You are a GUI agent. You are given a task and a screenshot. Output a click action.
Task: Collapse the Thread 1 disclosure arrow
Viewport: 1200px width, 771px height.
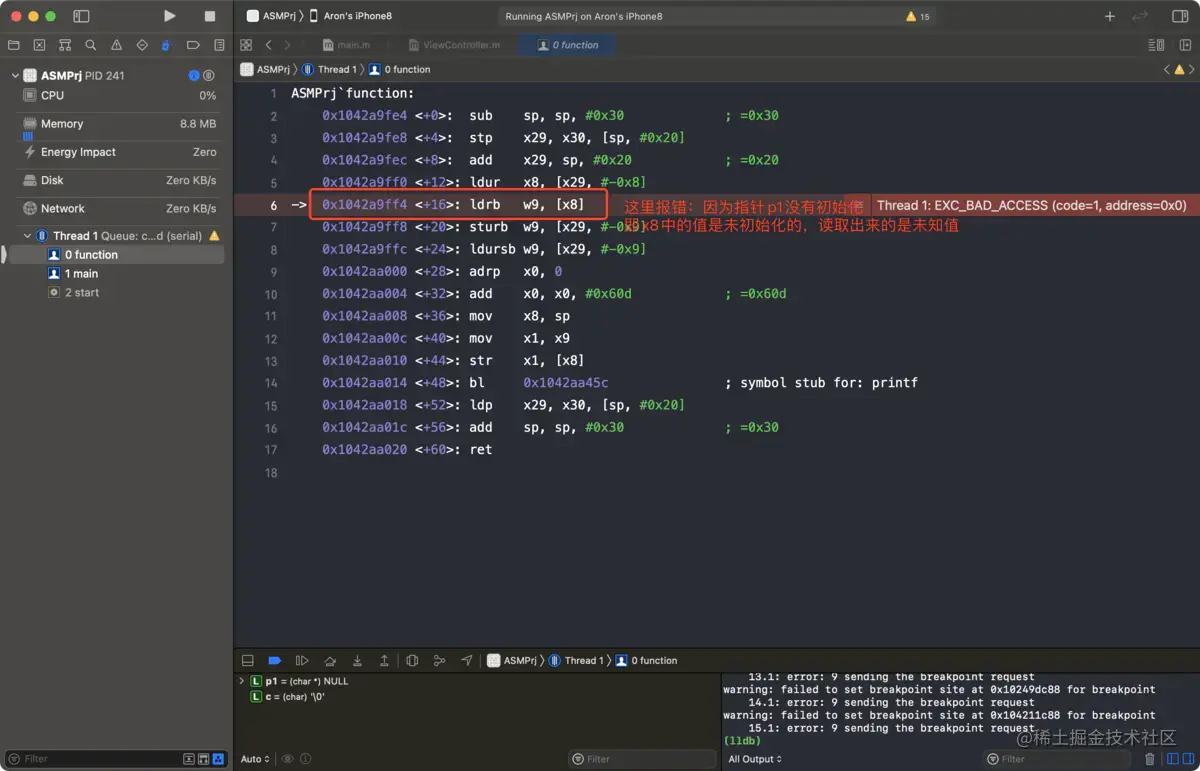click(x=27, y=236)
